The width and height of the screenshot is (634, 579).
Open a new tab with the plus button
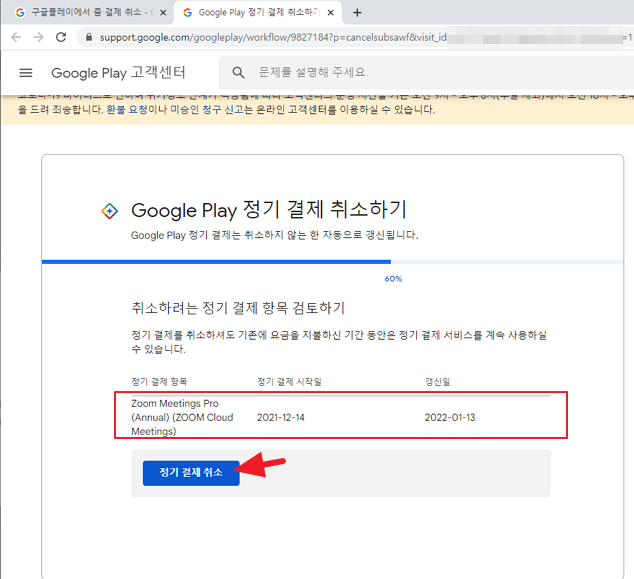357,13
